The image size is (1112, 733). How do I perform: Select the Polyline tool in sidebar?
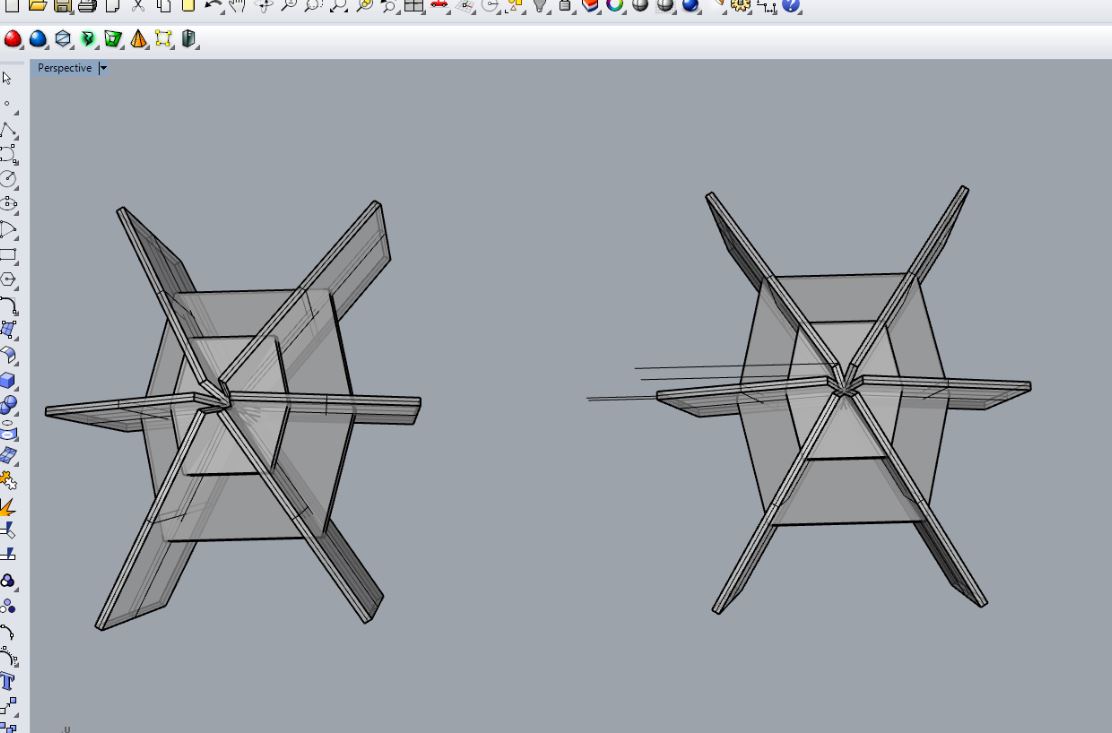(9, 130)
